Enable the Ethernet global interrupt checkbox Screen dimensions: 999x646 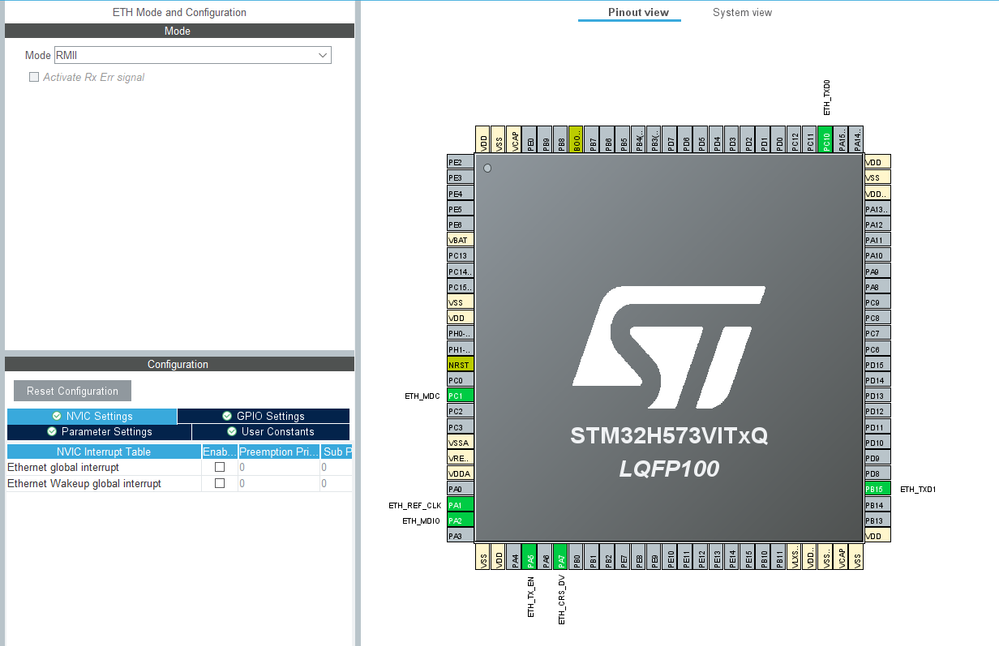[x=220, y=467]
